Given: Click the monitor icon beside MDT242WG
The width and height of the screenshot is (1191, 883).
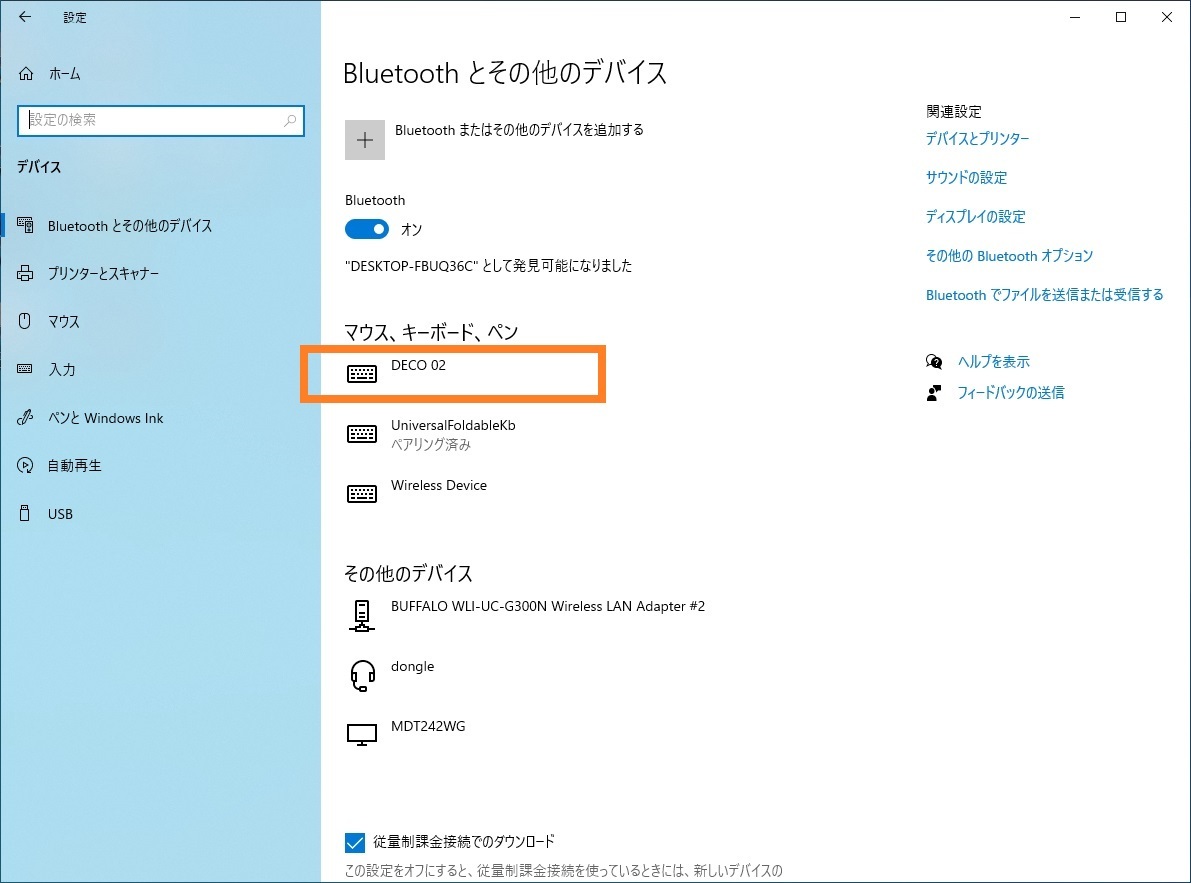Looking at the screenshot, I should tap(362, 735).
